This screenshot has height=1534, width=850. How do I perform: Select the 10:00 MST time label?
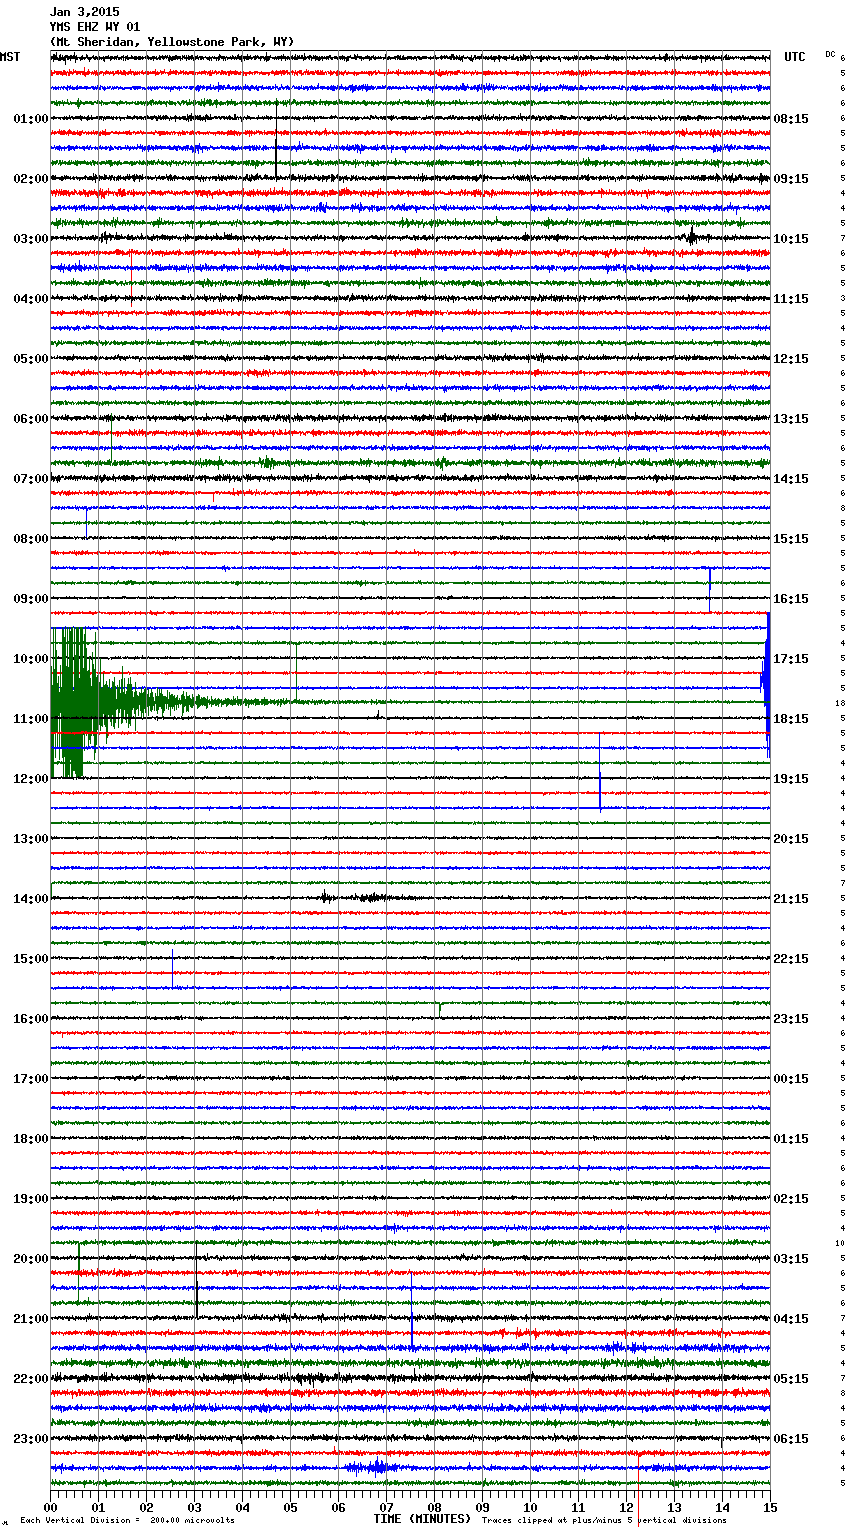(x=30, y=658)
